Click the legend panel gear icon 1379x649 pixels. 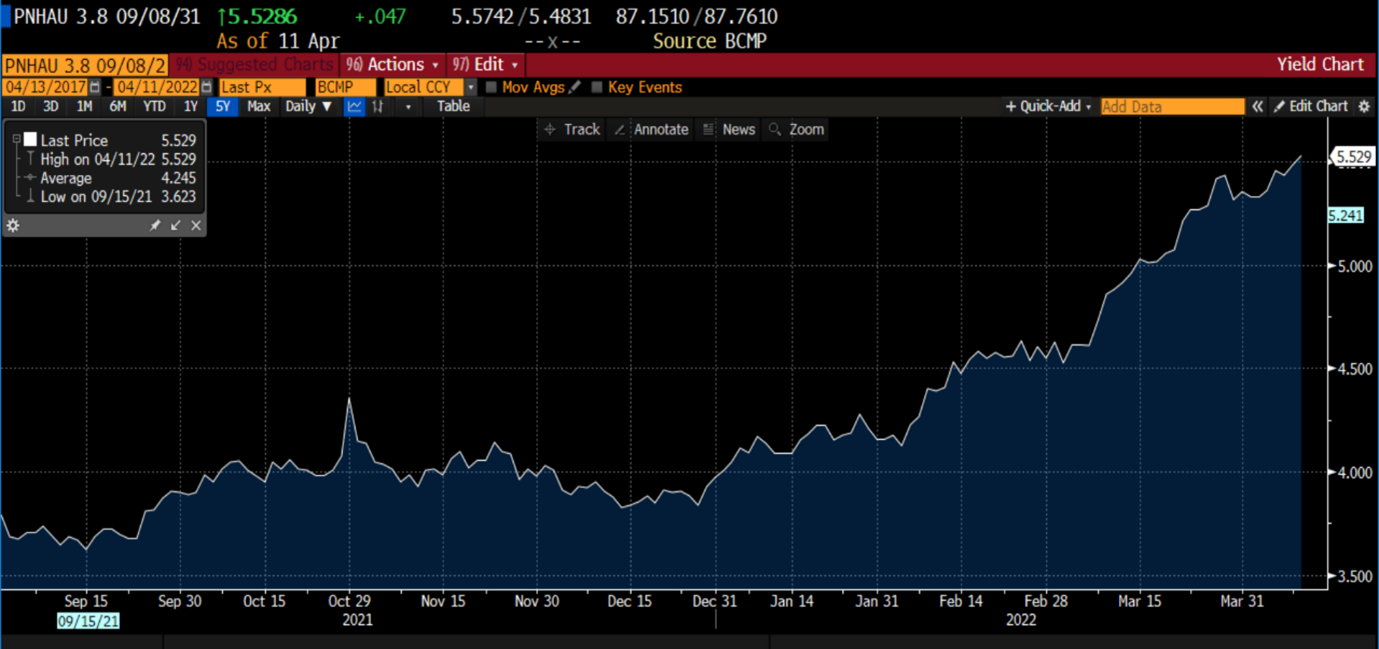[13, 226]
